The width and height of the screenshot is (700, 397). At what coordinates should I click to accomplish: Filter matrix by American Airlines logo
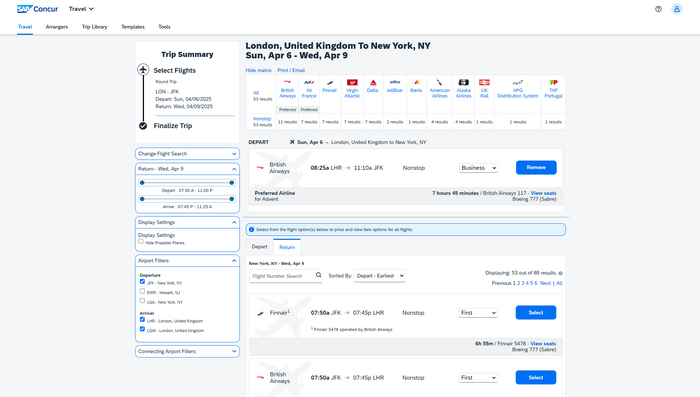point(440,82)
